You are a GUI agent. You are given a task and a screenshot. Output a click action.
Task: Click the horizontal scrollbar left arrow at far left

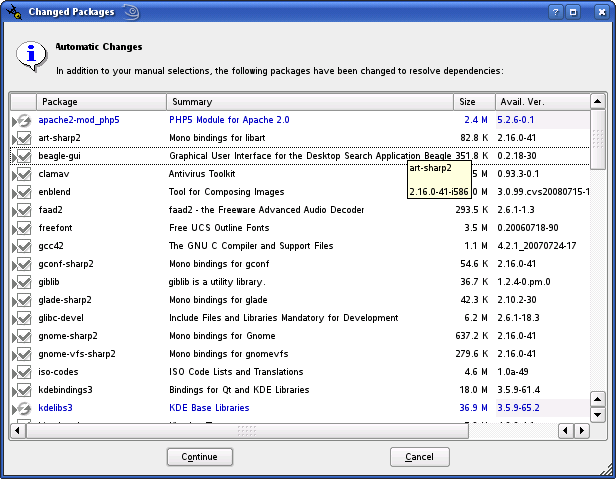point(17,431)
